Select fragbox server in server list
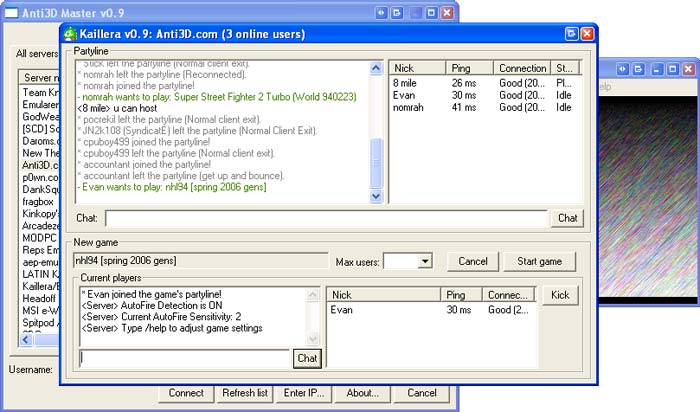This screenshot has width=700, height=412. tap(38, 201)
